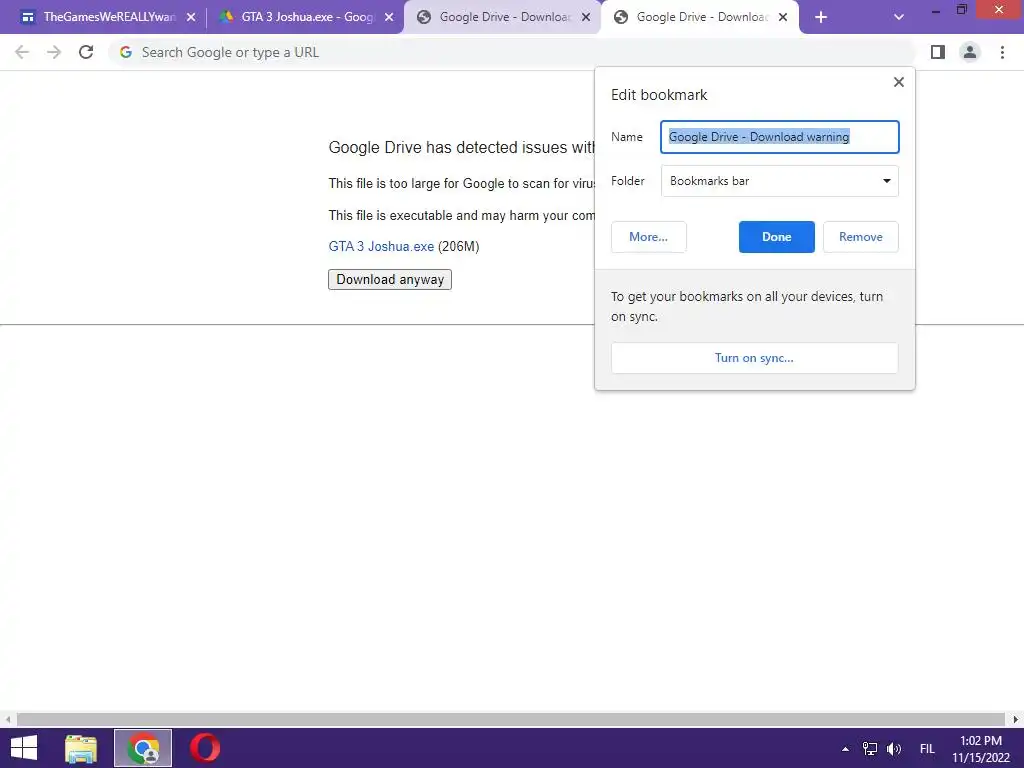
Task: Open the tab search chevron
Action: click(x=899, y=18)
